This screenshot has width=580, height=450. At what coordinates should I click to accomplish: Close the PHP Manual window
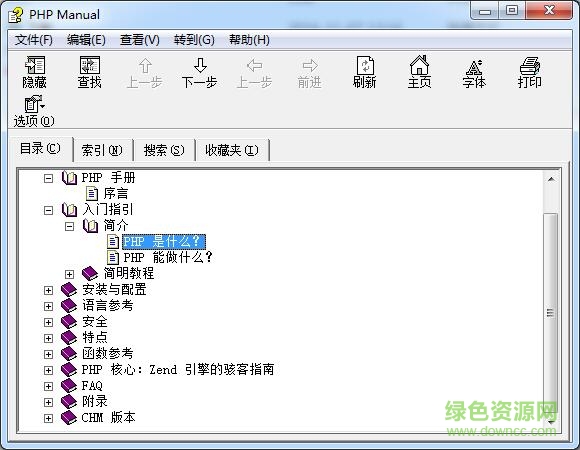549,11
